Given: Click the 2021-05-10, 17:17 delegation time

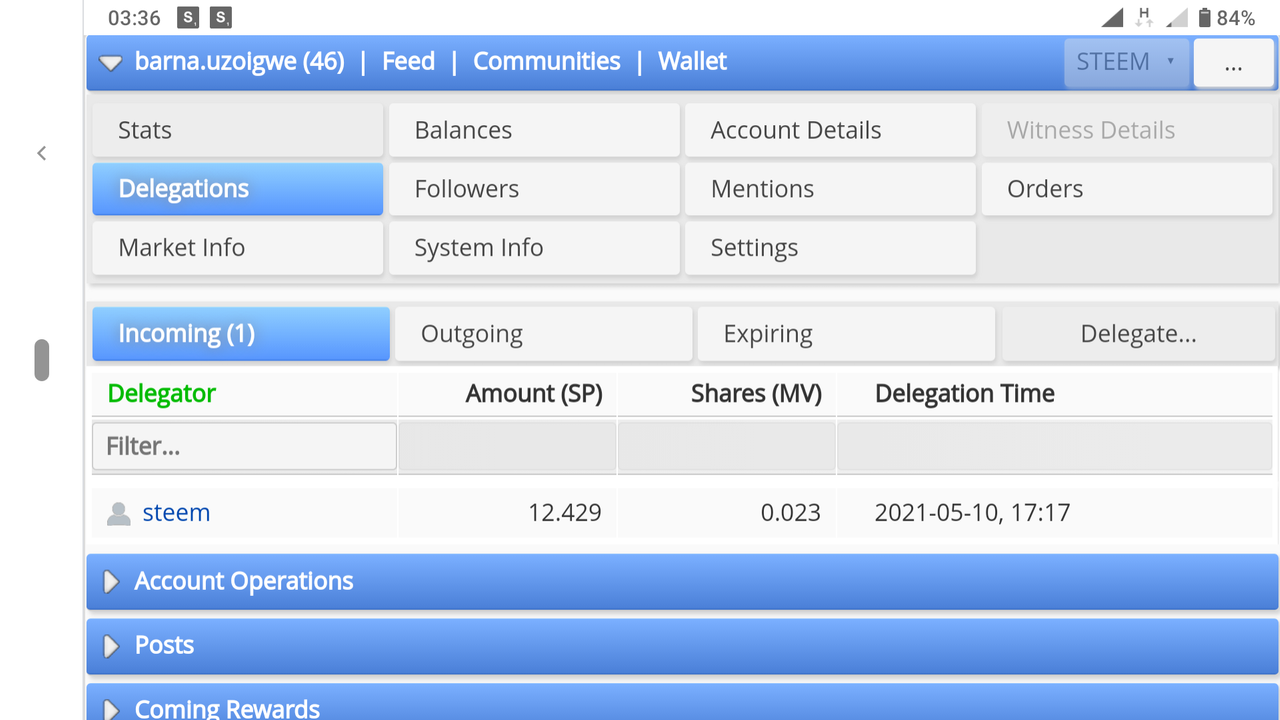Looking at the screenshot, I should click(972, 513).
